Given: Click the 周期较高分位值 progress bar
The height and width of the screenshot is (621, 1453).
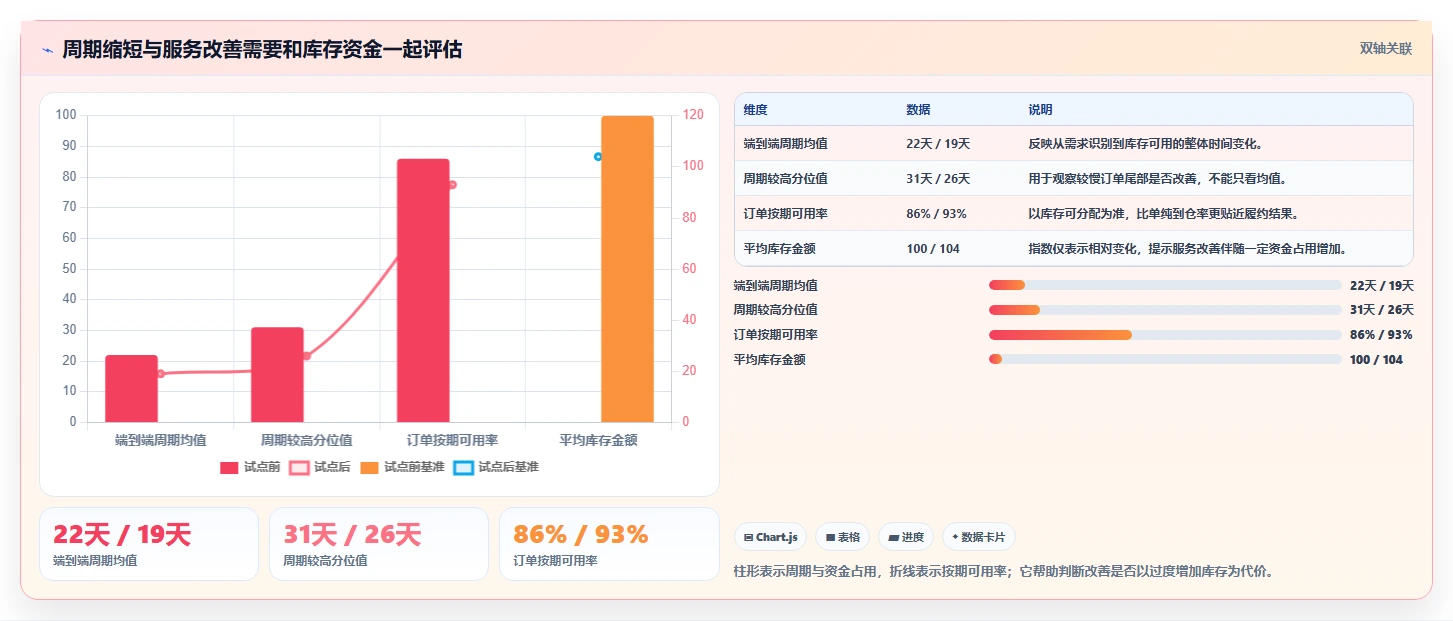Looking at the screenshot, I should point(1165,310).
